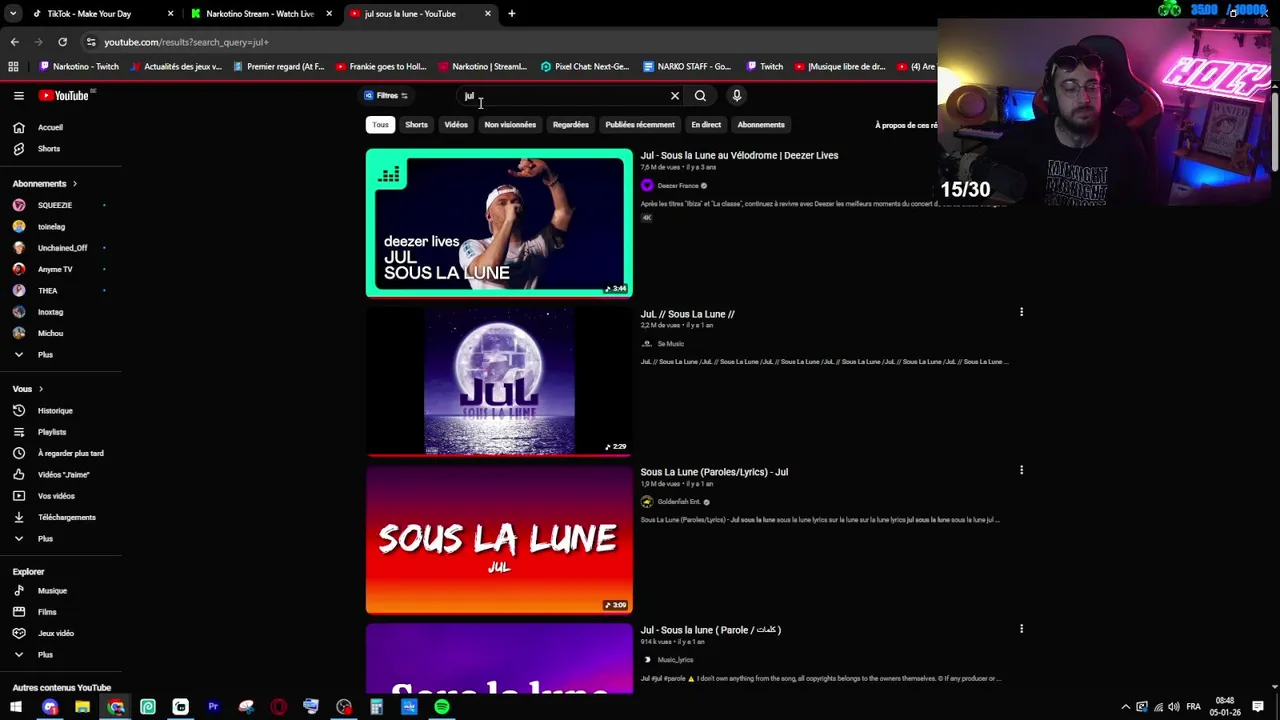1280x720 pixels.
Task: Open the tab search dropdown
Action: coord(12,14)
